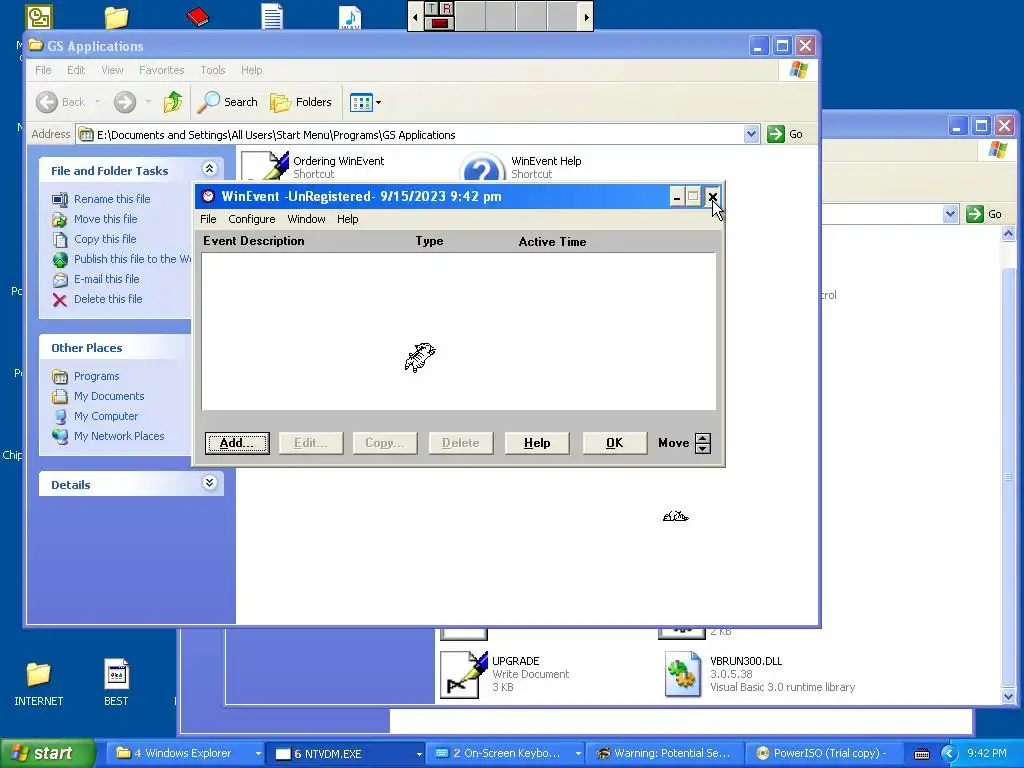
Task: Open the File menu in WinEvent
Action: (x=208, y=219)
